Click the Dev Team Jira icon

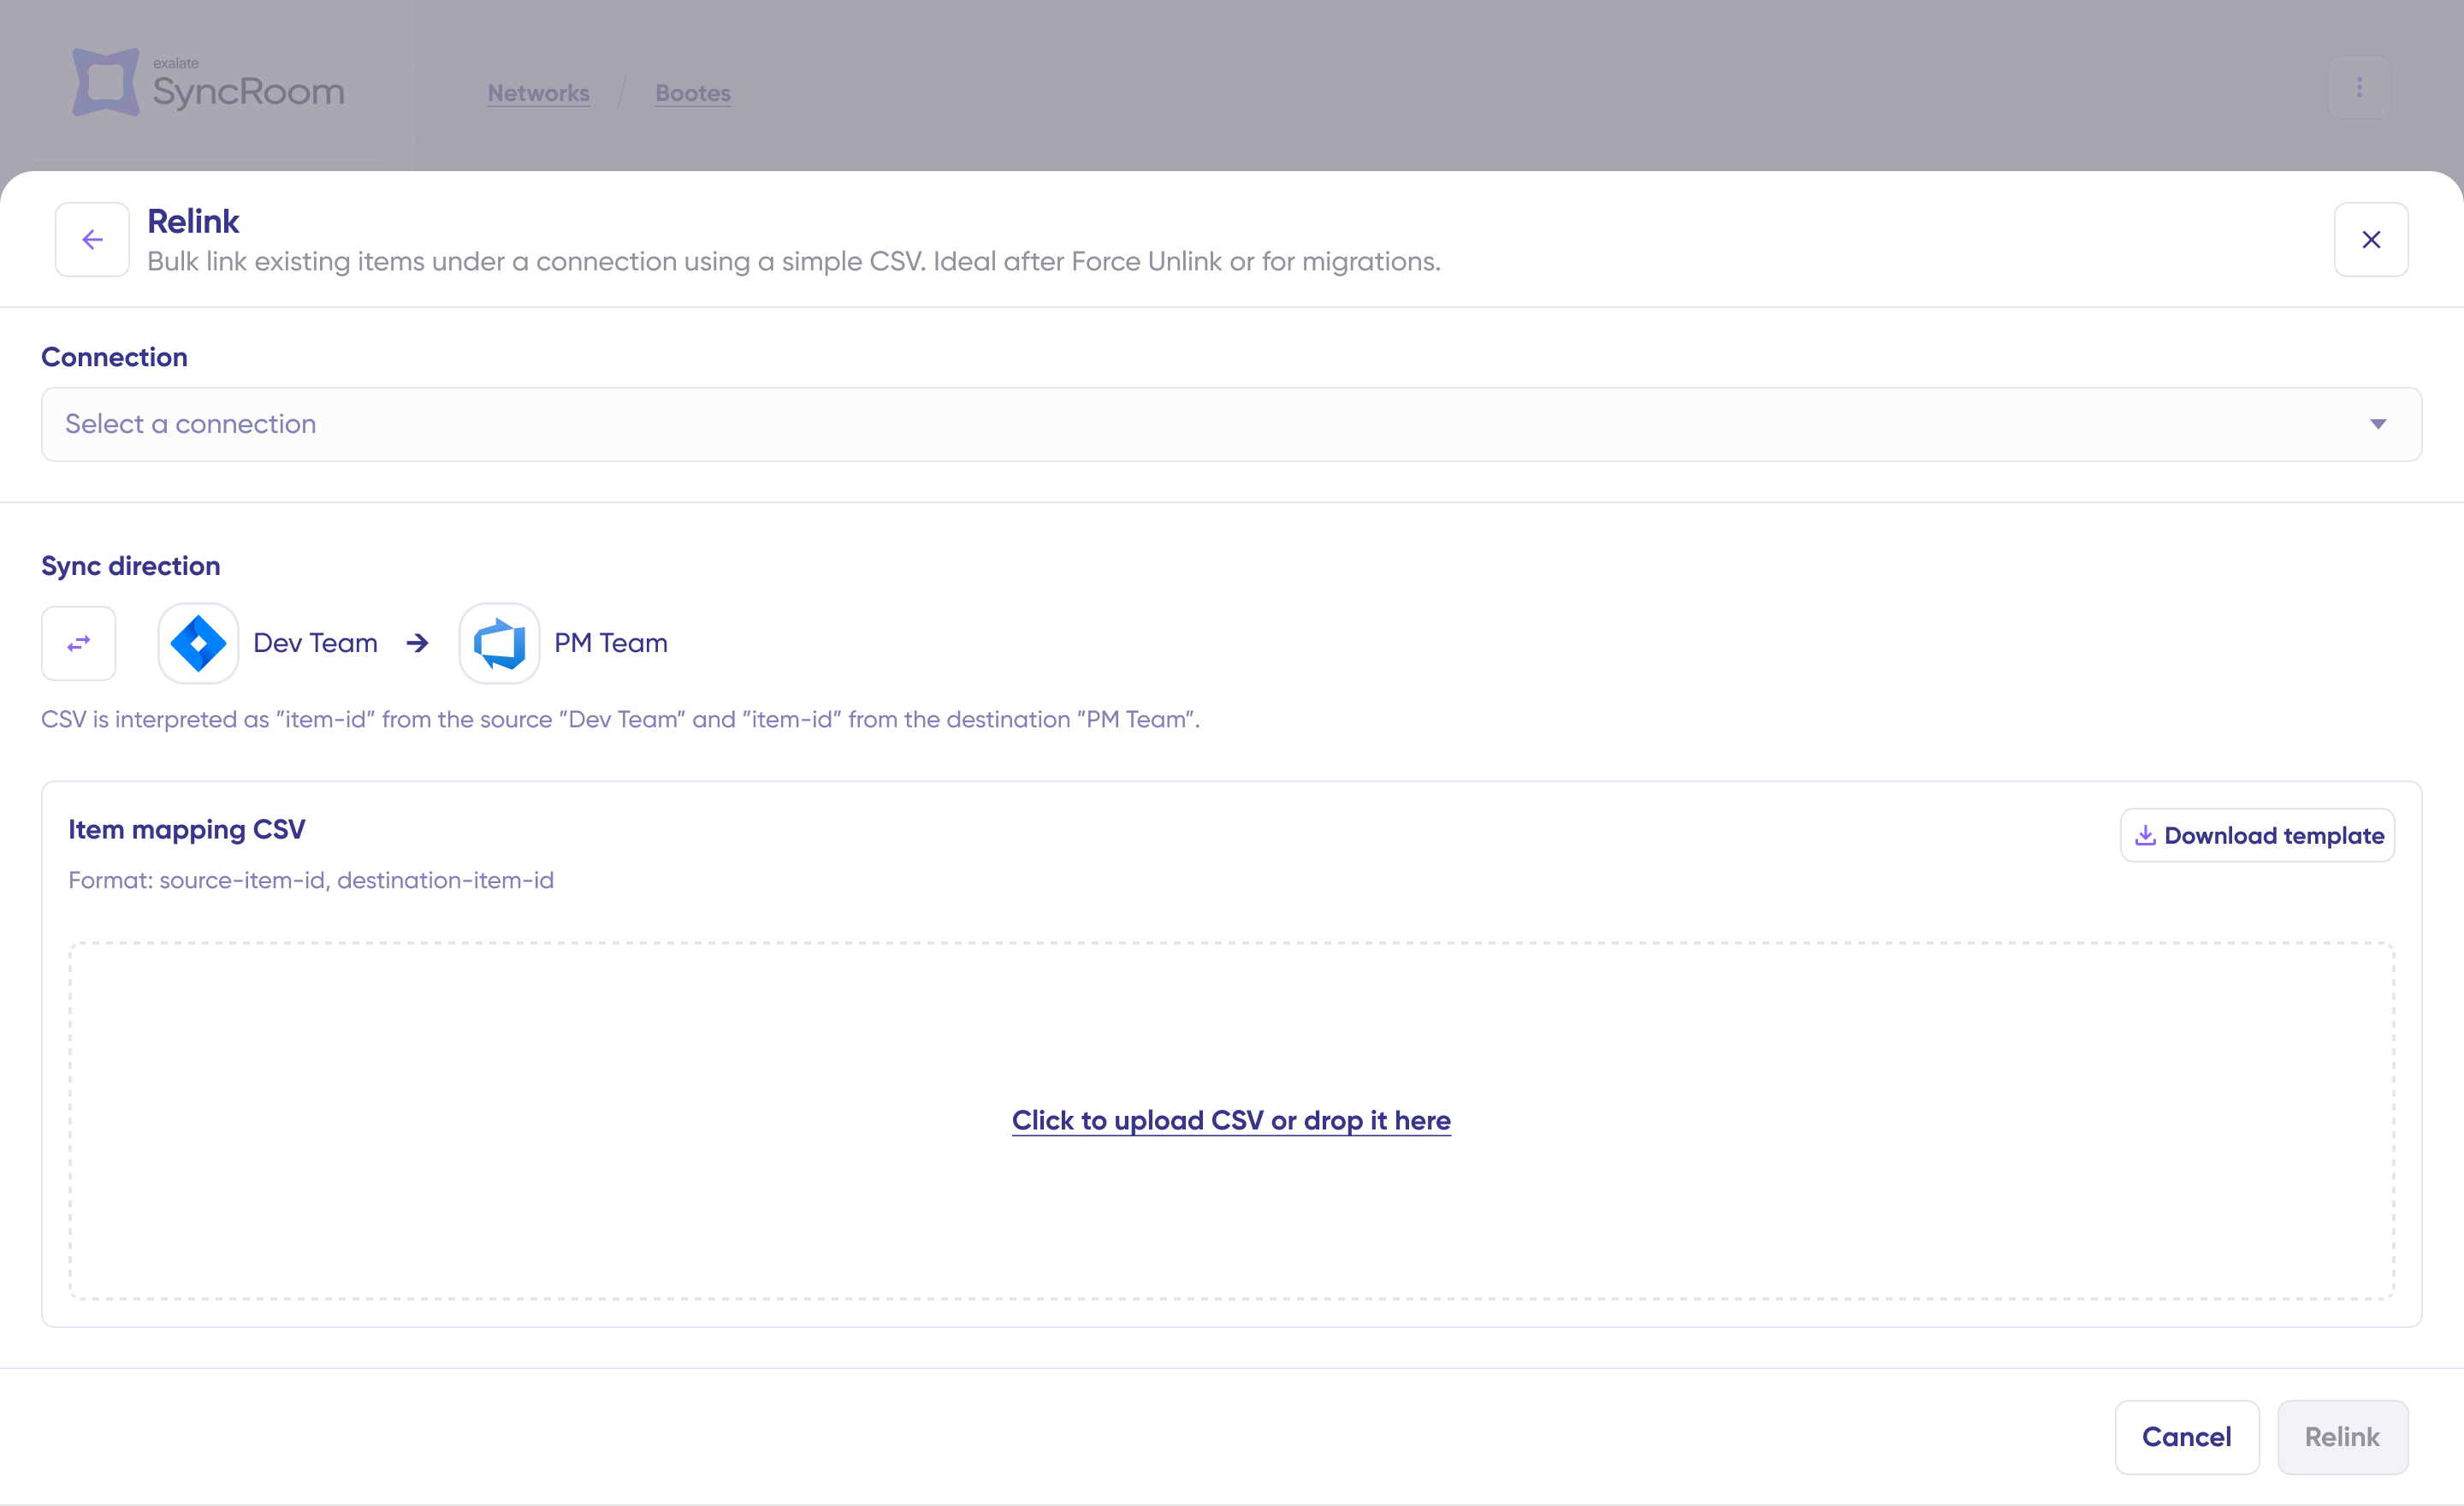[x=198, y=643]
